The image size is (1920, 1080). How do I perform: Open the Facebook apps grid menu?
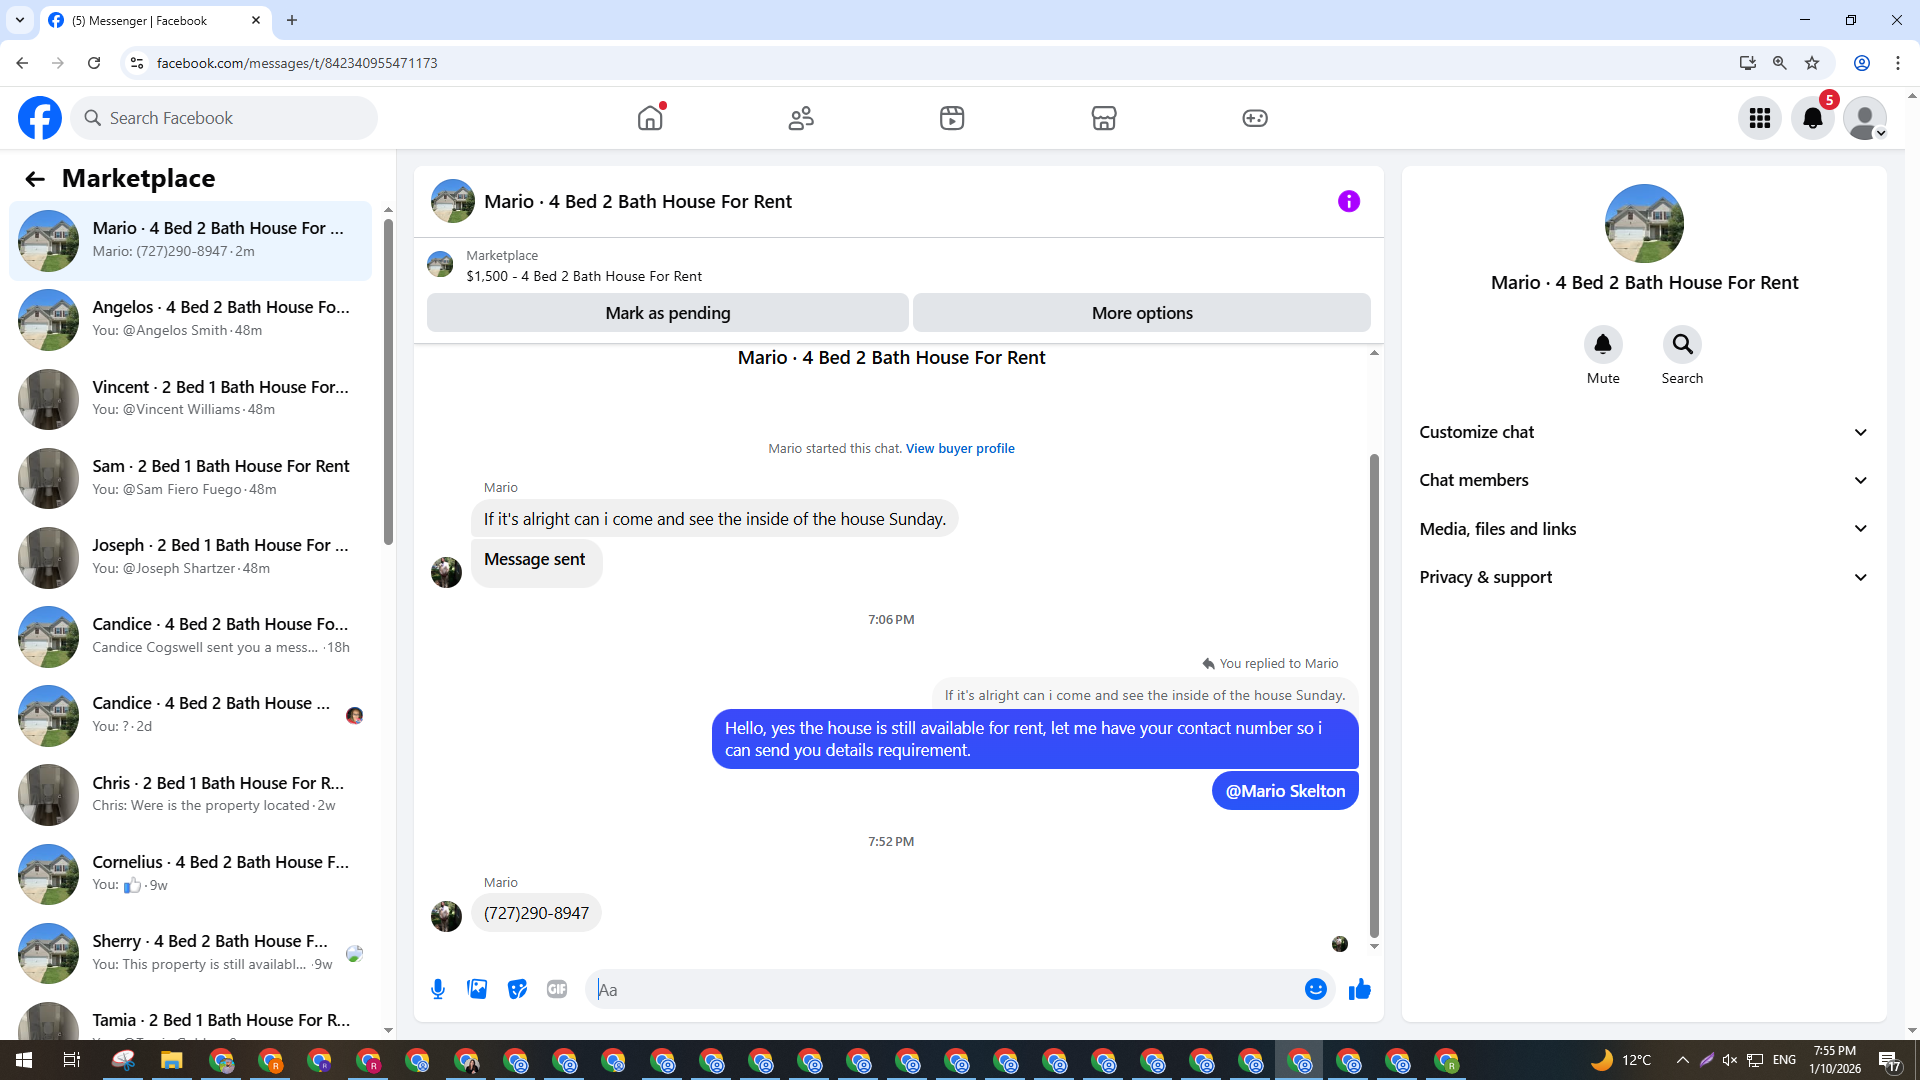(1759, 118)
